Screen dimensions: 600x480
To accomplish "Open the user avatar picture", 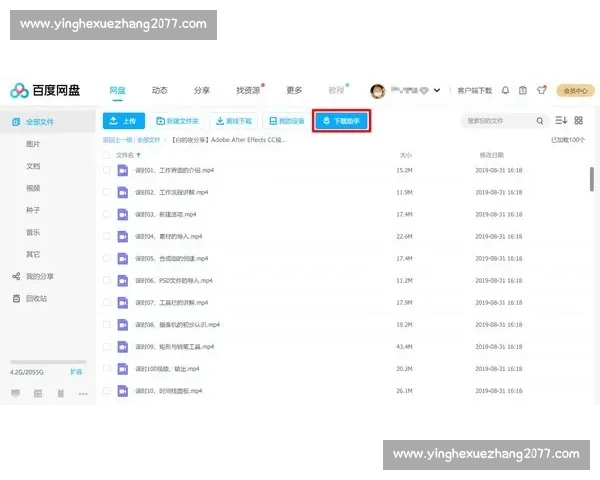I will click(378, 91).
